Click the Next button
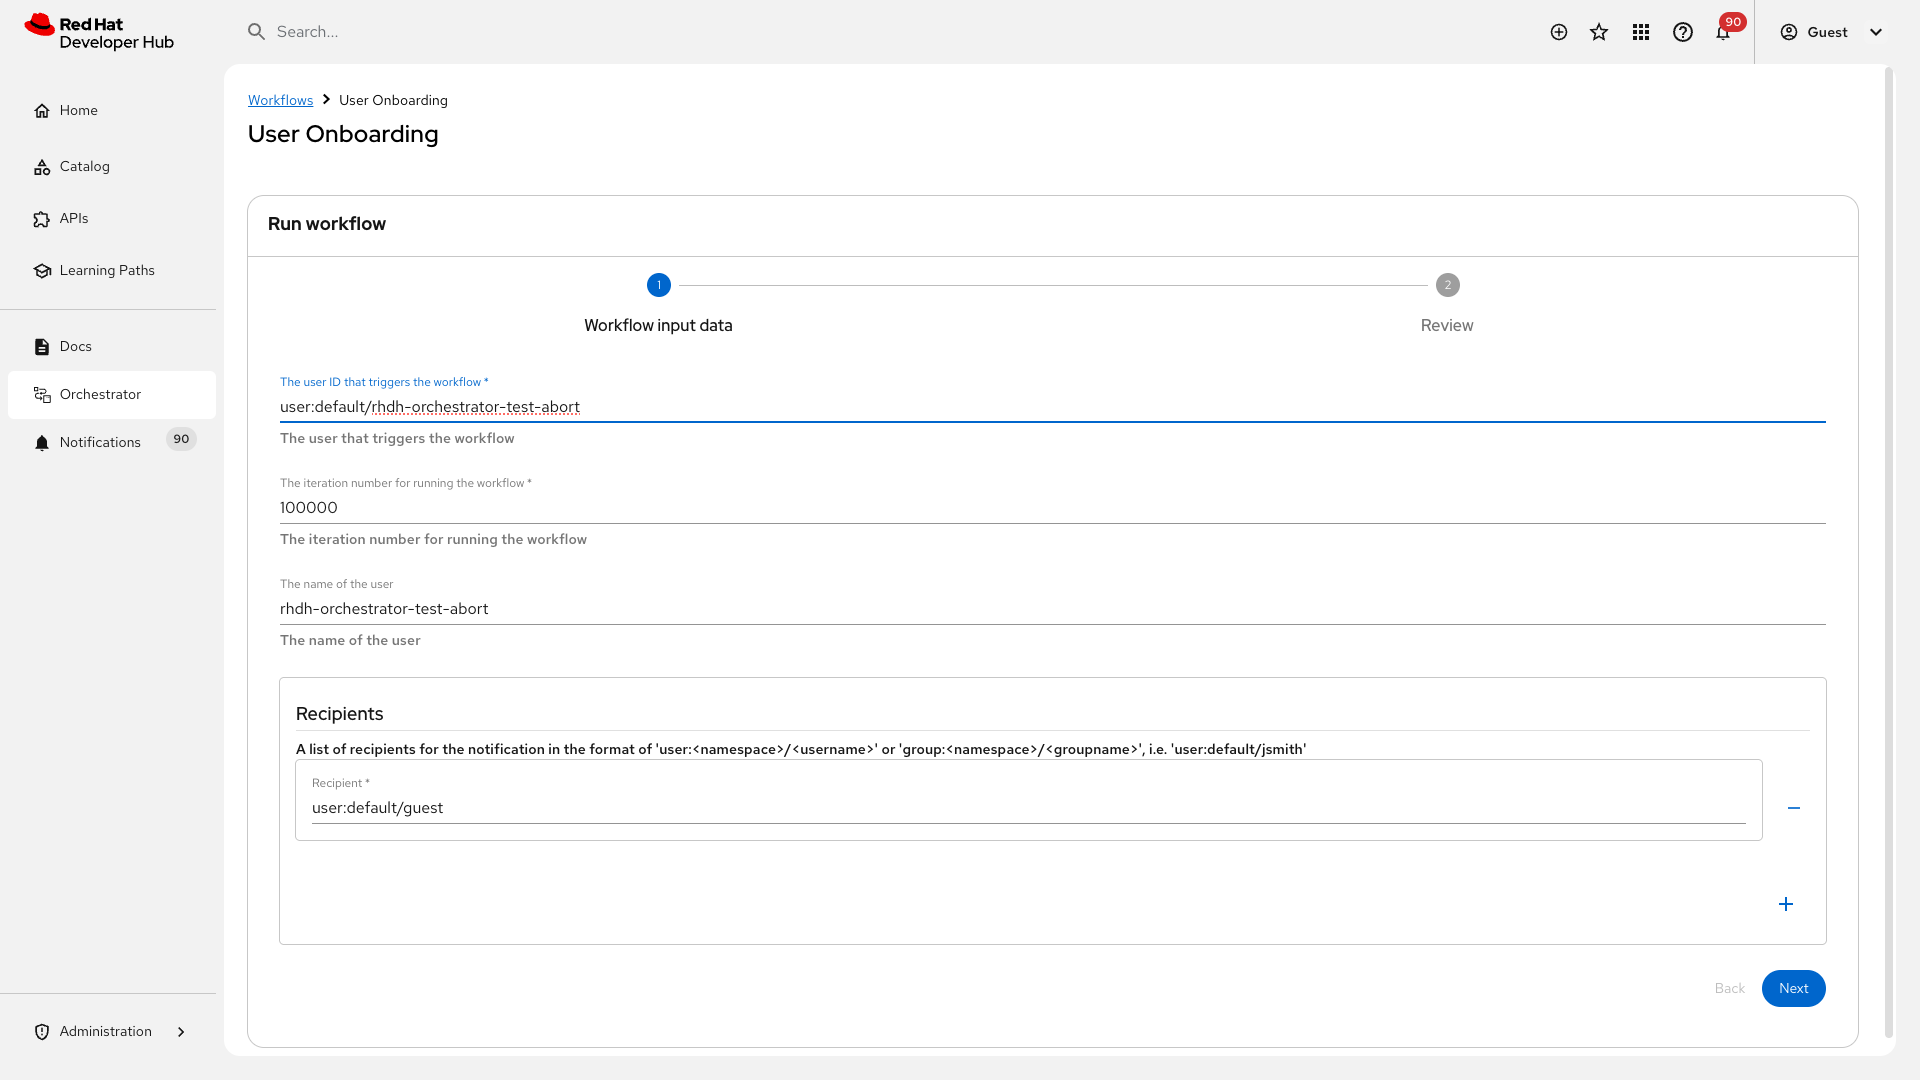This screenshot has height=1080, width=1920. [1793, 988]
